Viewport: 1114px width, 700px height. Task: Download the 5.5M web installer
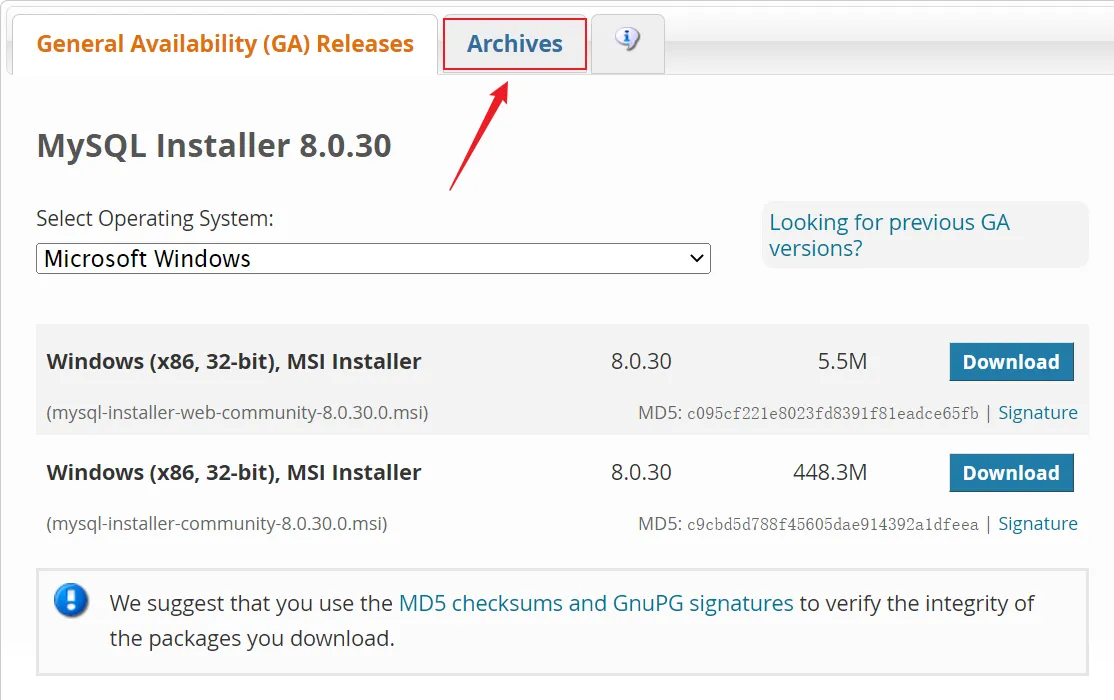[x=1011, y=362]
